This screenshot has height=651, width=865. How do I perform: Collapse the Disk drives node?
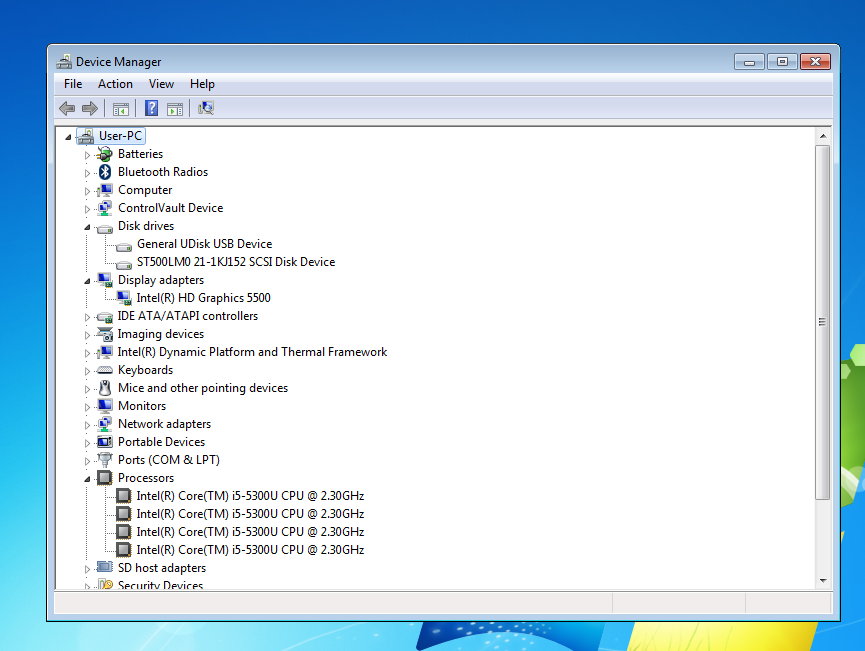pos(87,227)
